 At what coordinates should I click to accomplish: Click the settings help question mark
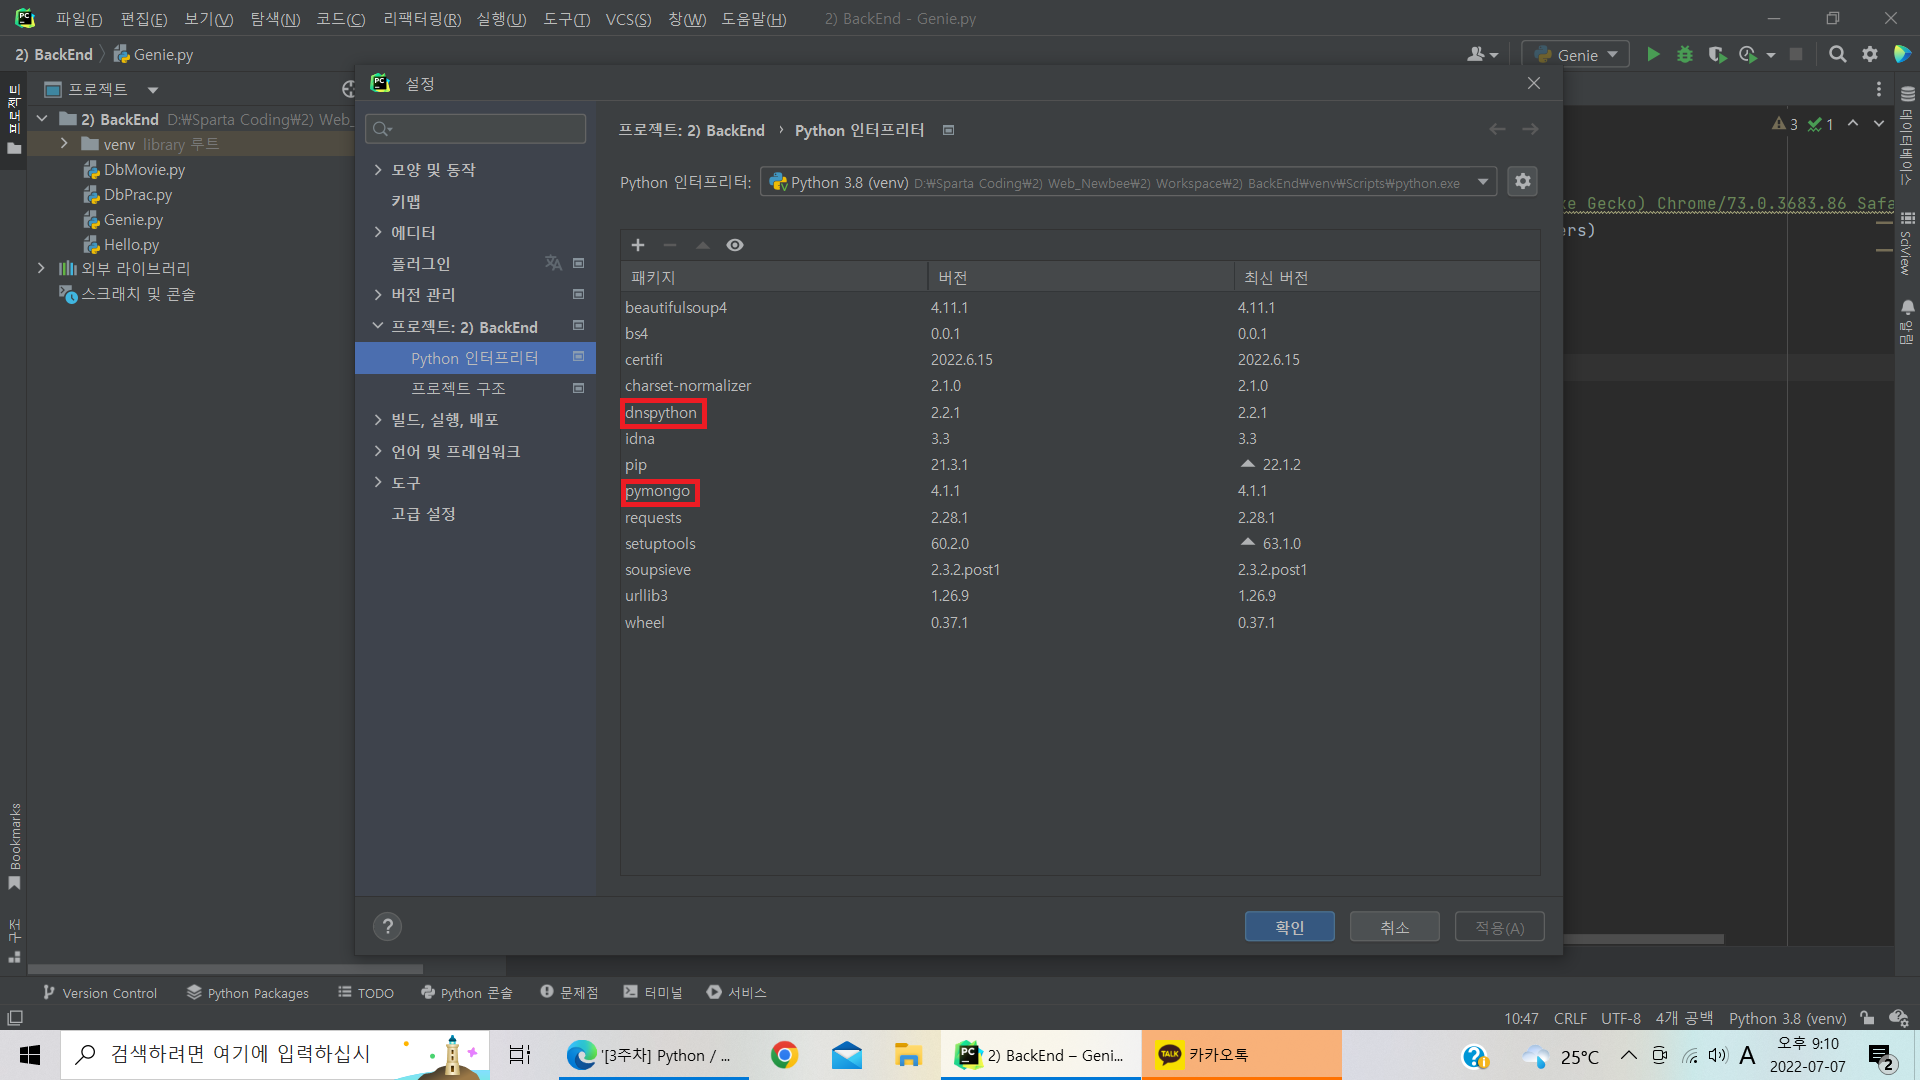tap(387, 926)
